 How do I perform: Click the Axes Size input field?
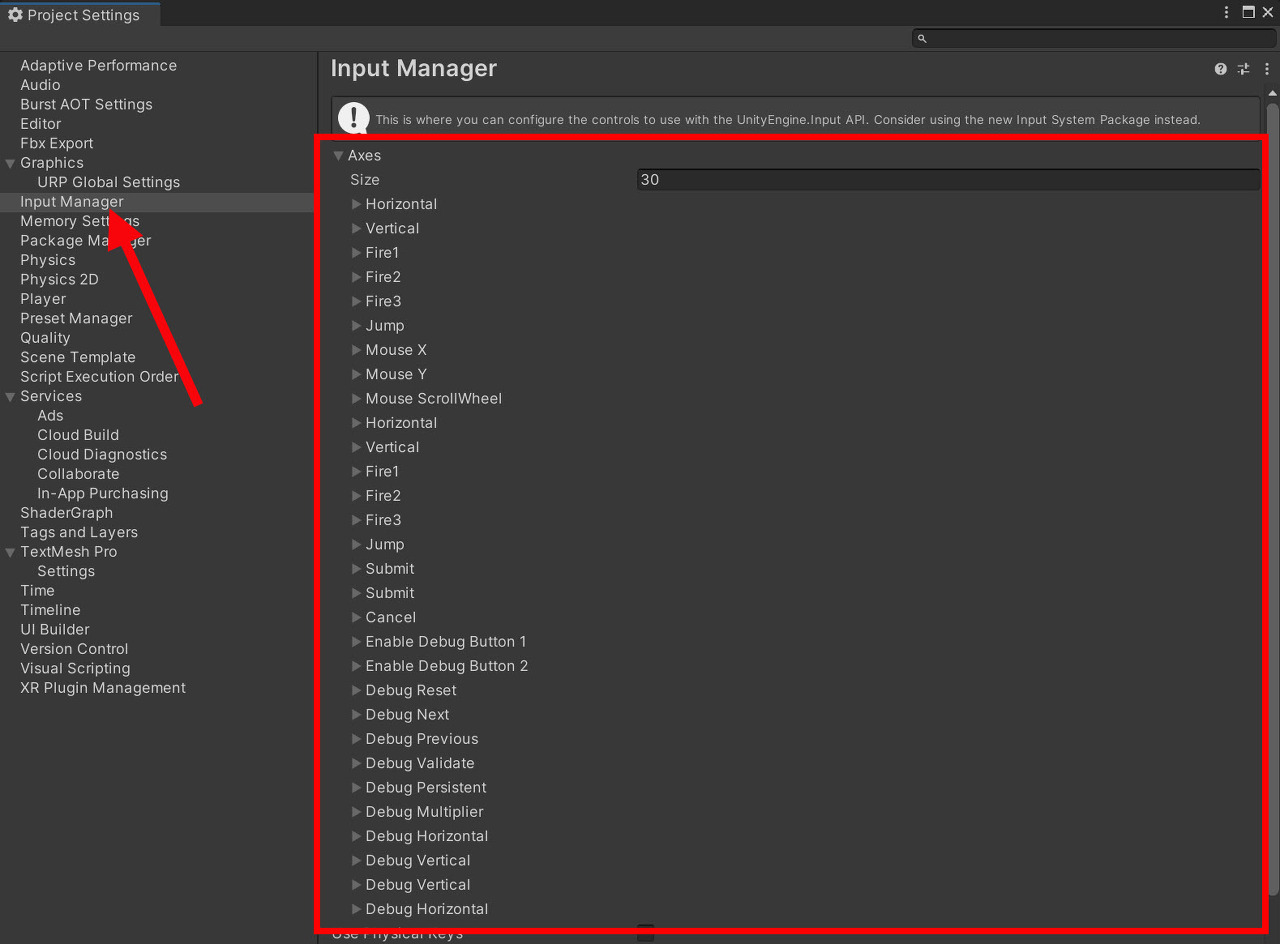point(948,180)
